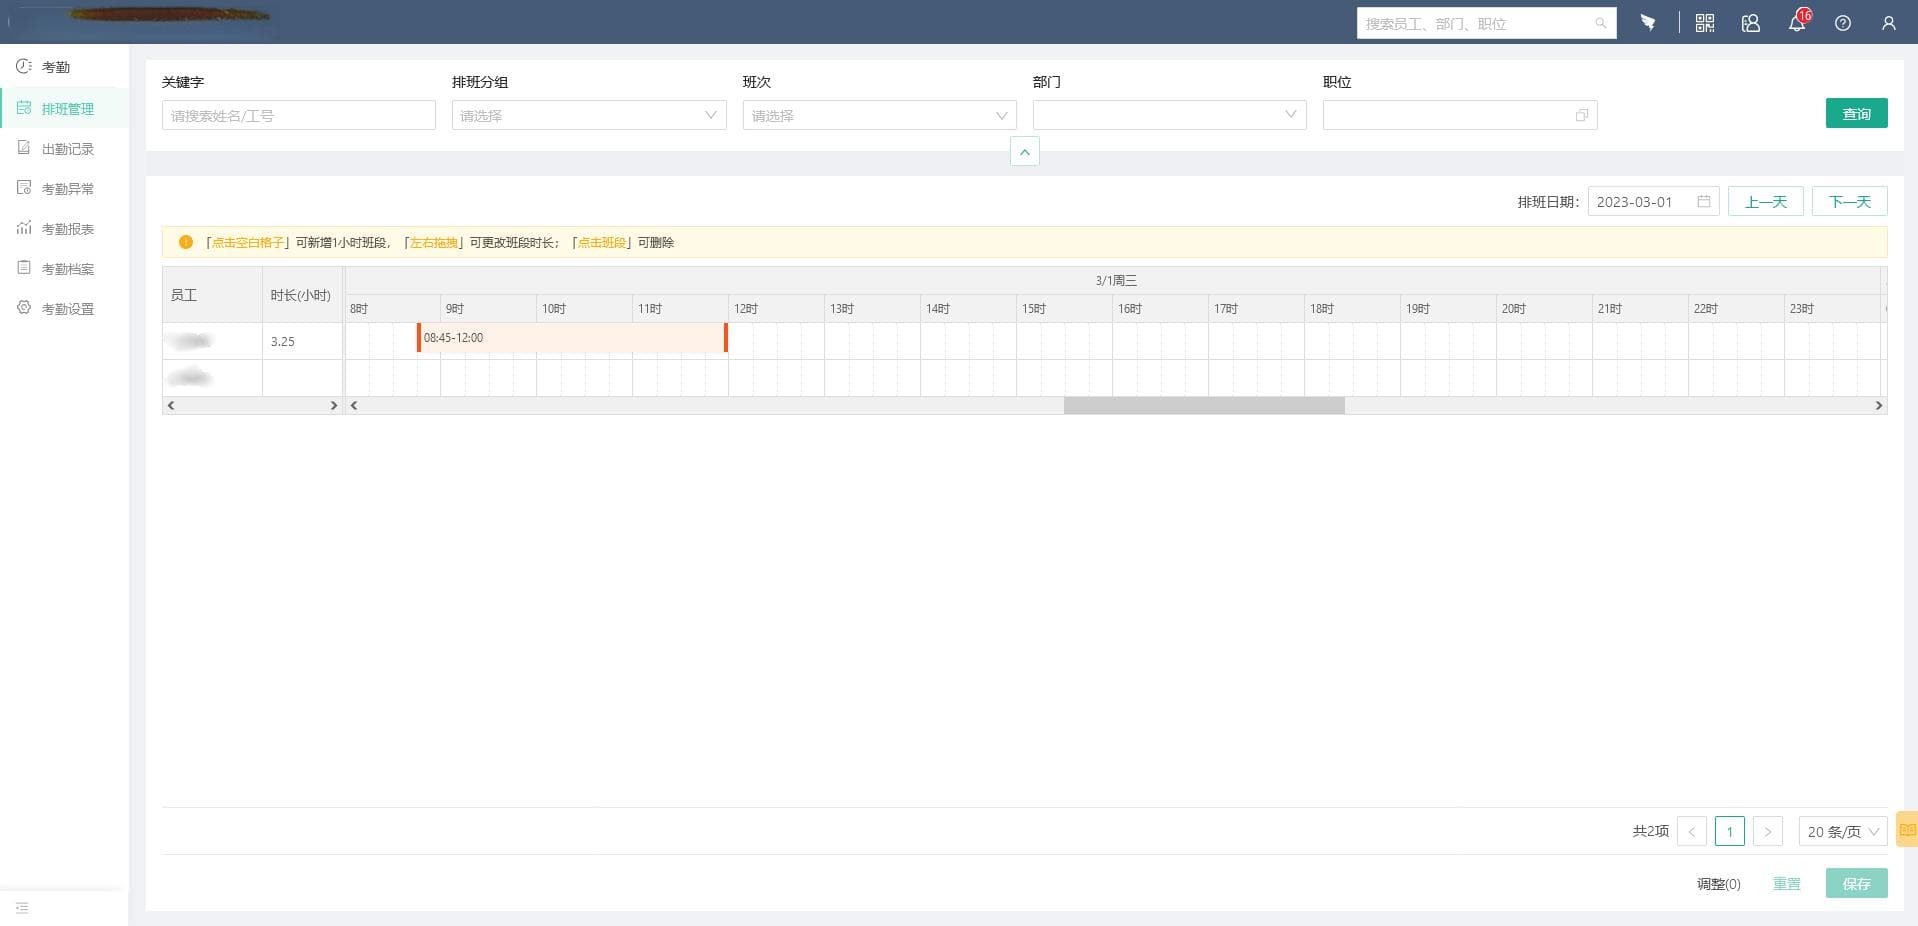Open the 部门 dropdown
Image resolution: width=1918 pixels, height=926 pixels.
1169,115
